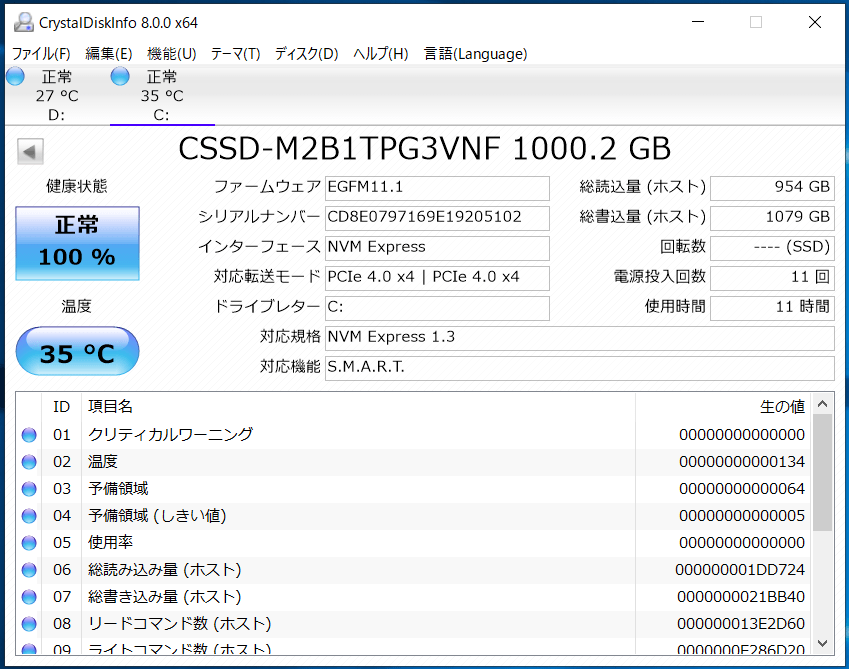Click the 健康状態 label

coord(77,187)
